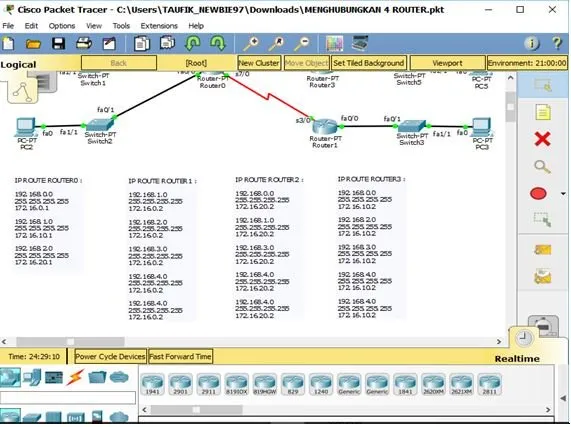This screenshot has width=571, height=427.
Task: Open the Activity Wizard toolbar icon
Action: pyautogui.click(x=109, y=44)
